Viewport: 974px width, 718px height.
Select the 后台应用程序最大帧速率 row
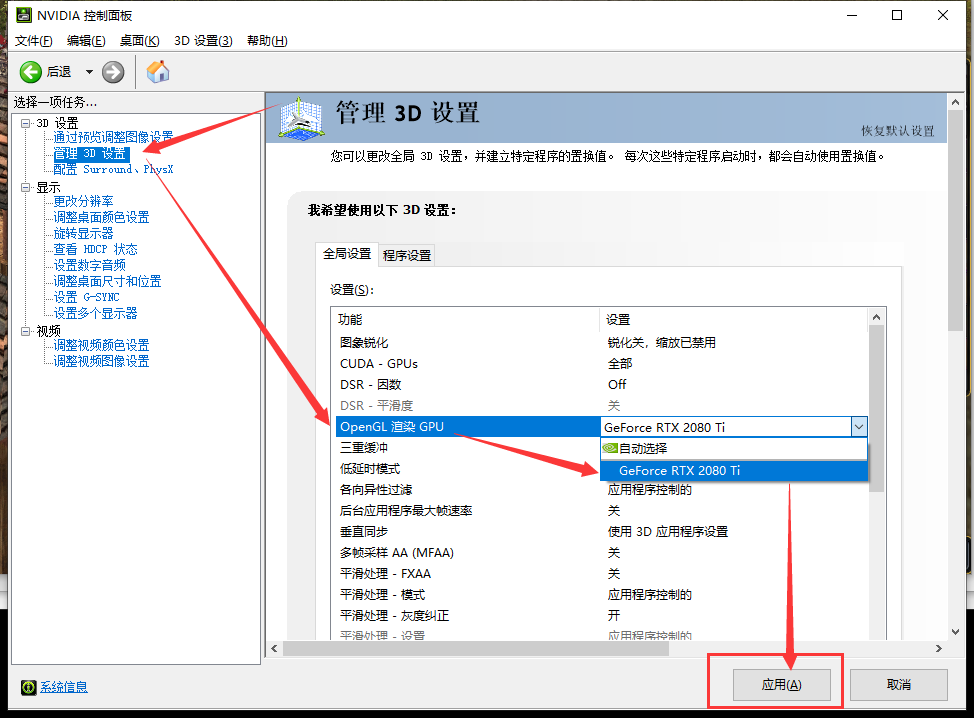coord(601,511)
